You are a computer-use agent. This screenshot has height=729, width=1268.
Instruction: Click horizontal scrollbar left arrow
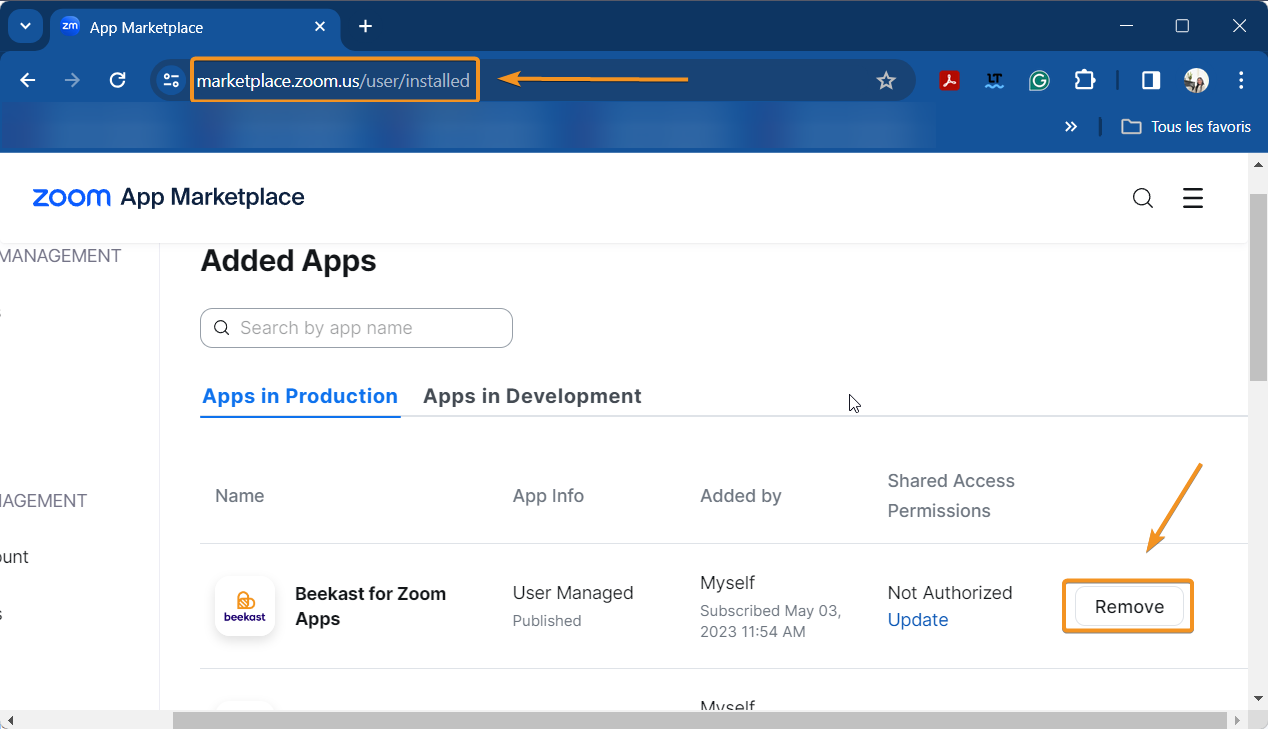pyautogui.click(x=9, y=720)
